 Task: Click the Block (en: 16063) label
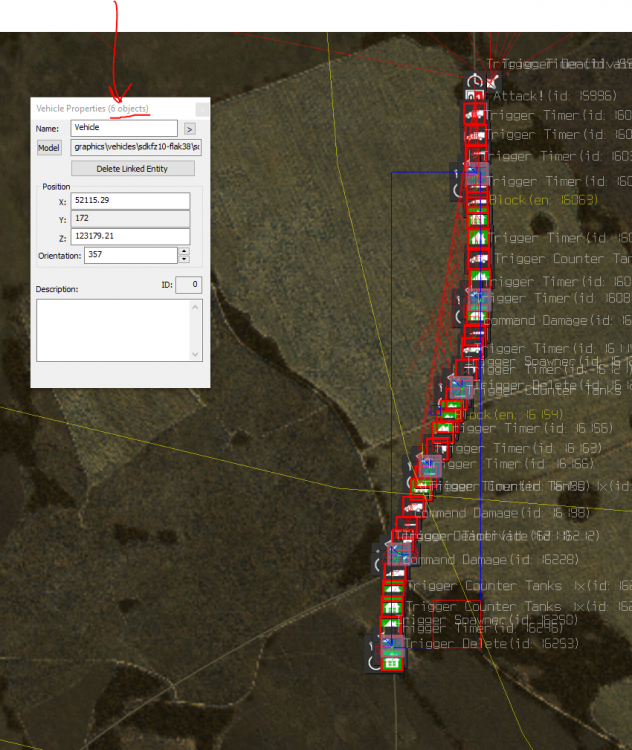coord(543,200)
